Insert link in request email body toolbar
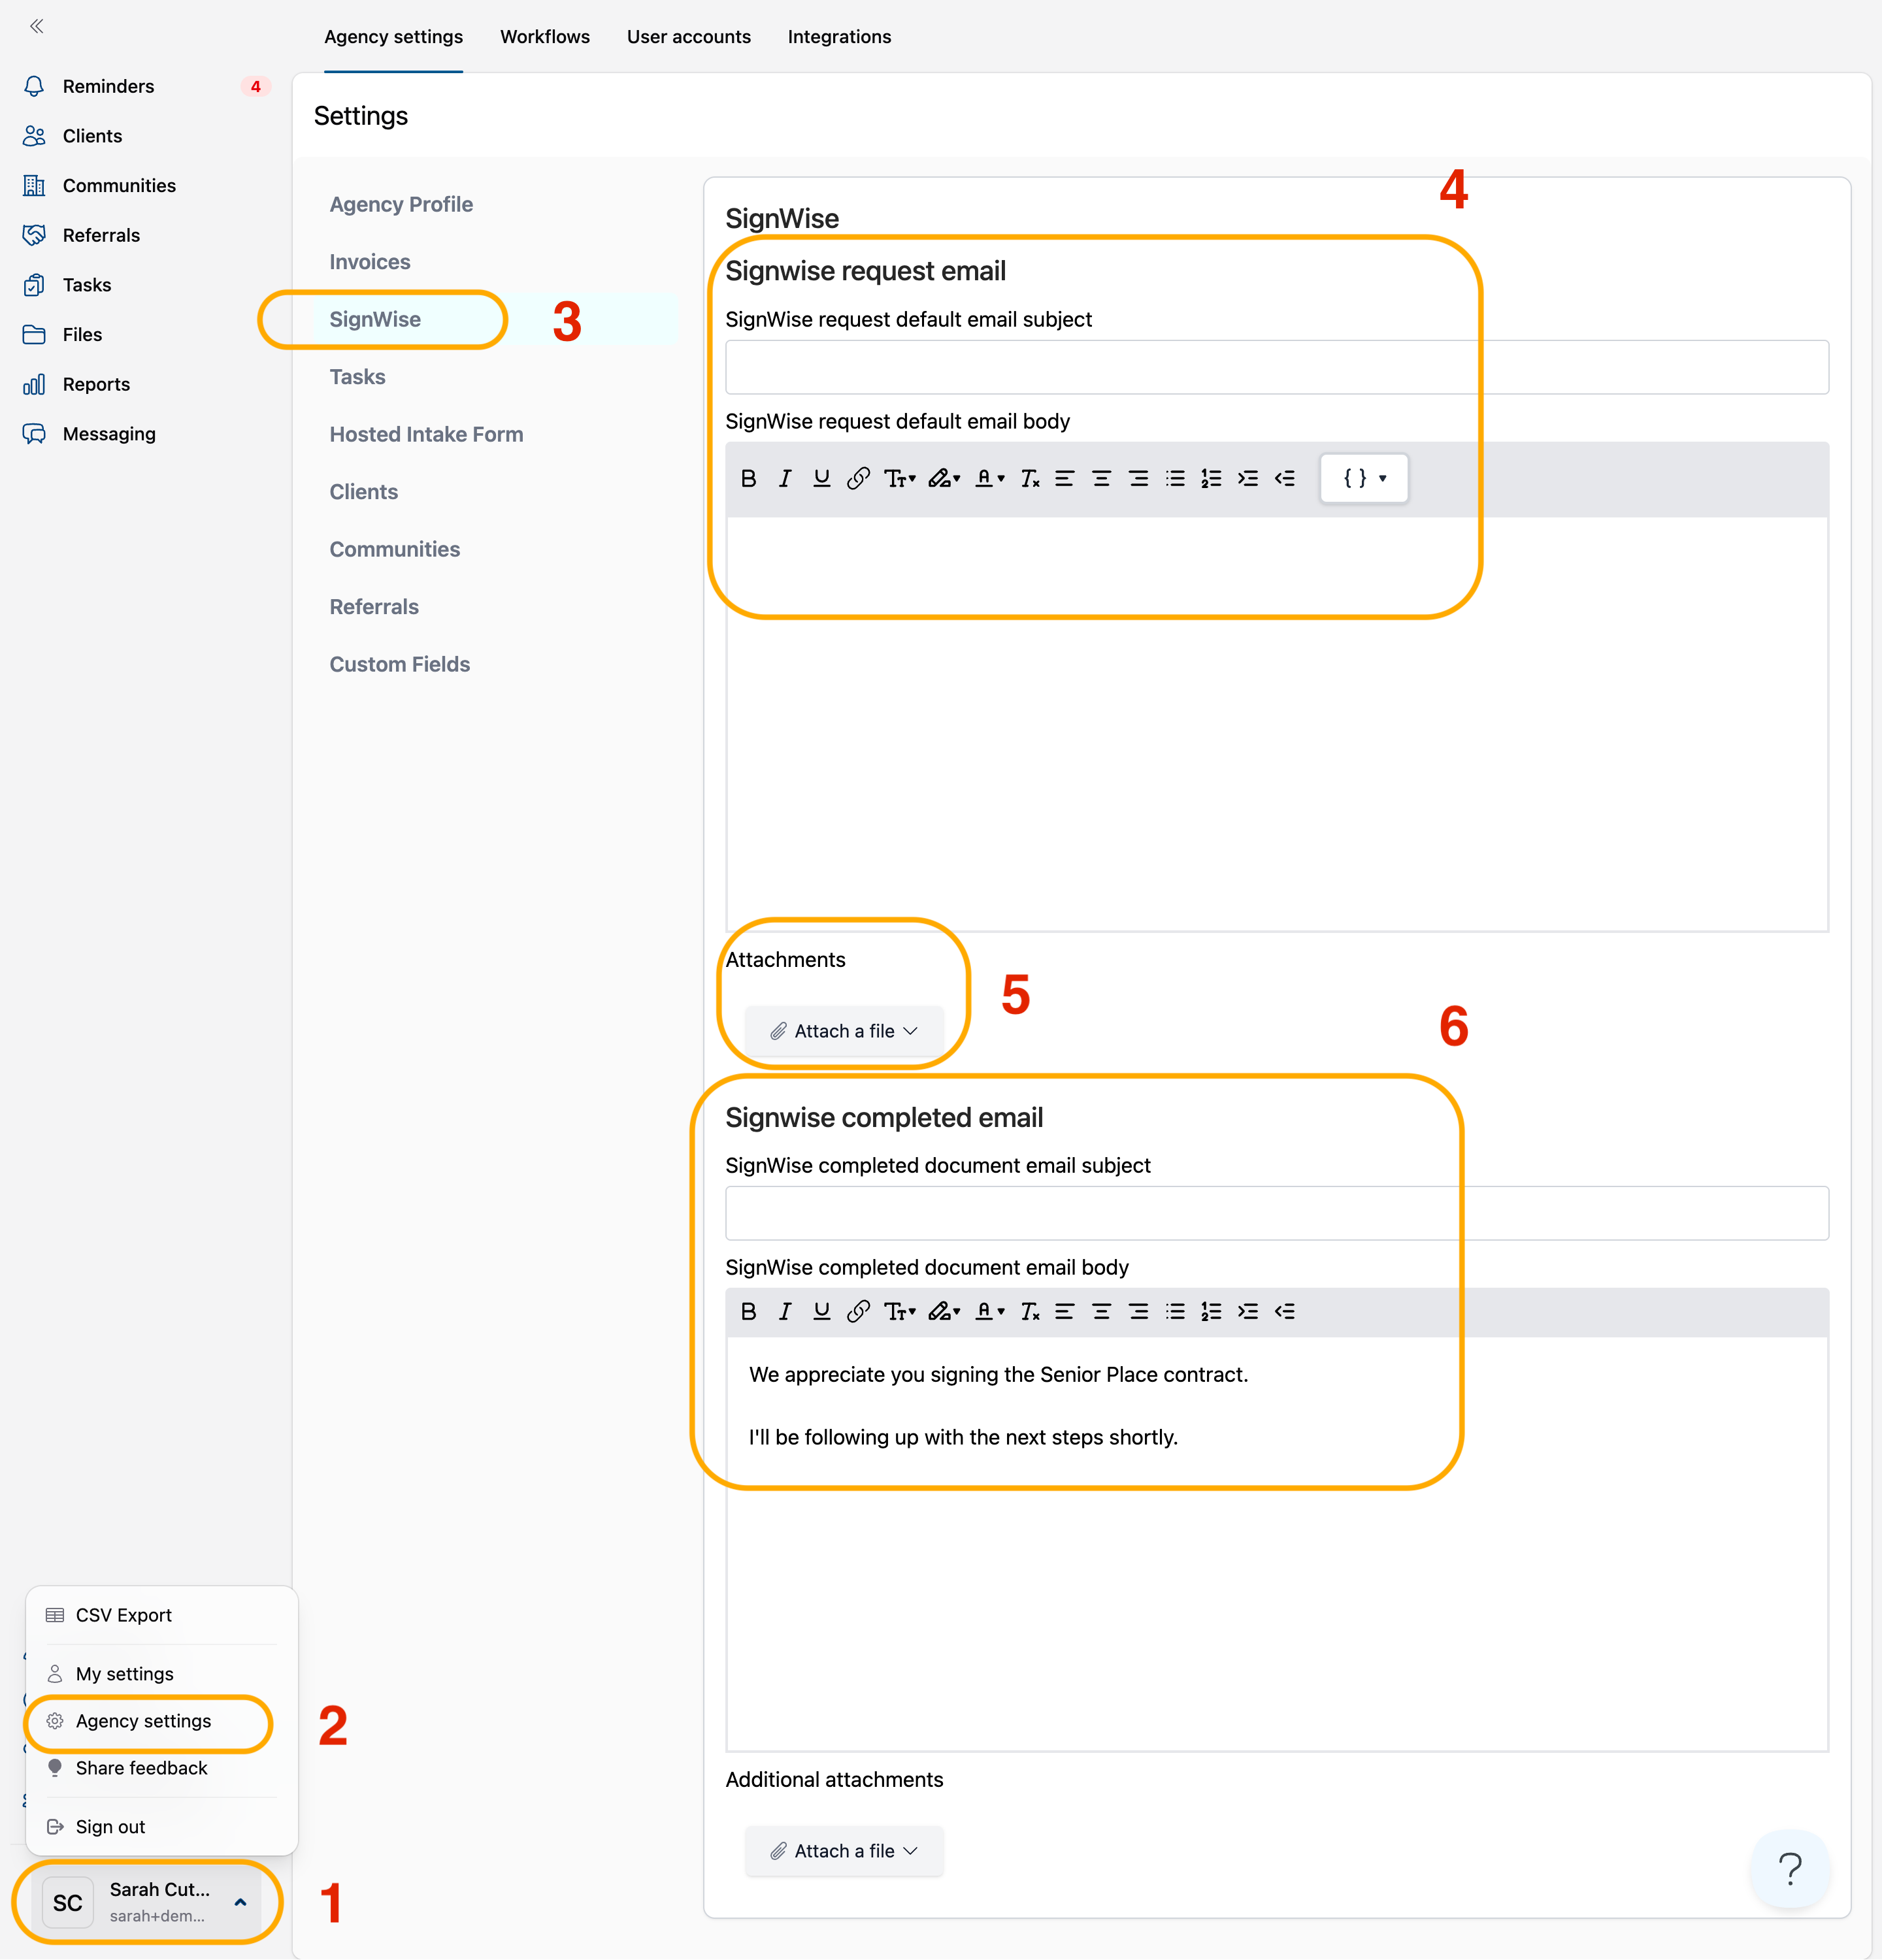 pyautogui.click(x=858, y=478)
